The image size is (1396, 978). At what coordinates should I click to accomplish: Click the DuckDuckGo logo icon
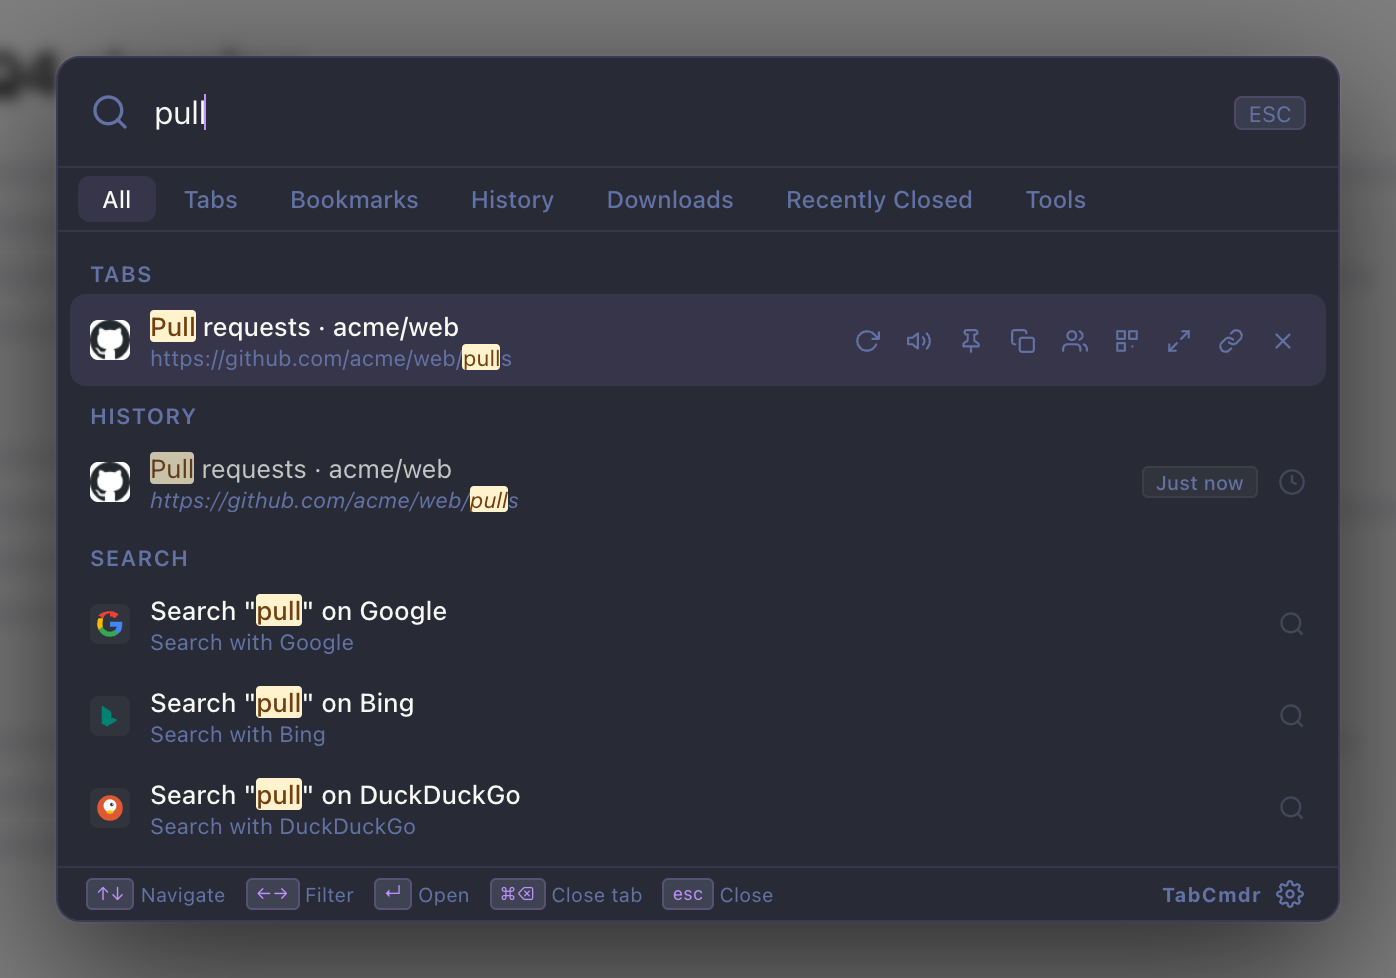point(110,808)
